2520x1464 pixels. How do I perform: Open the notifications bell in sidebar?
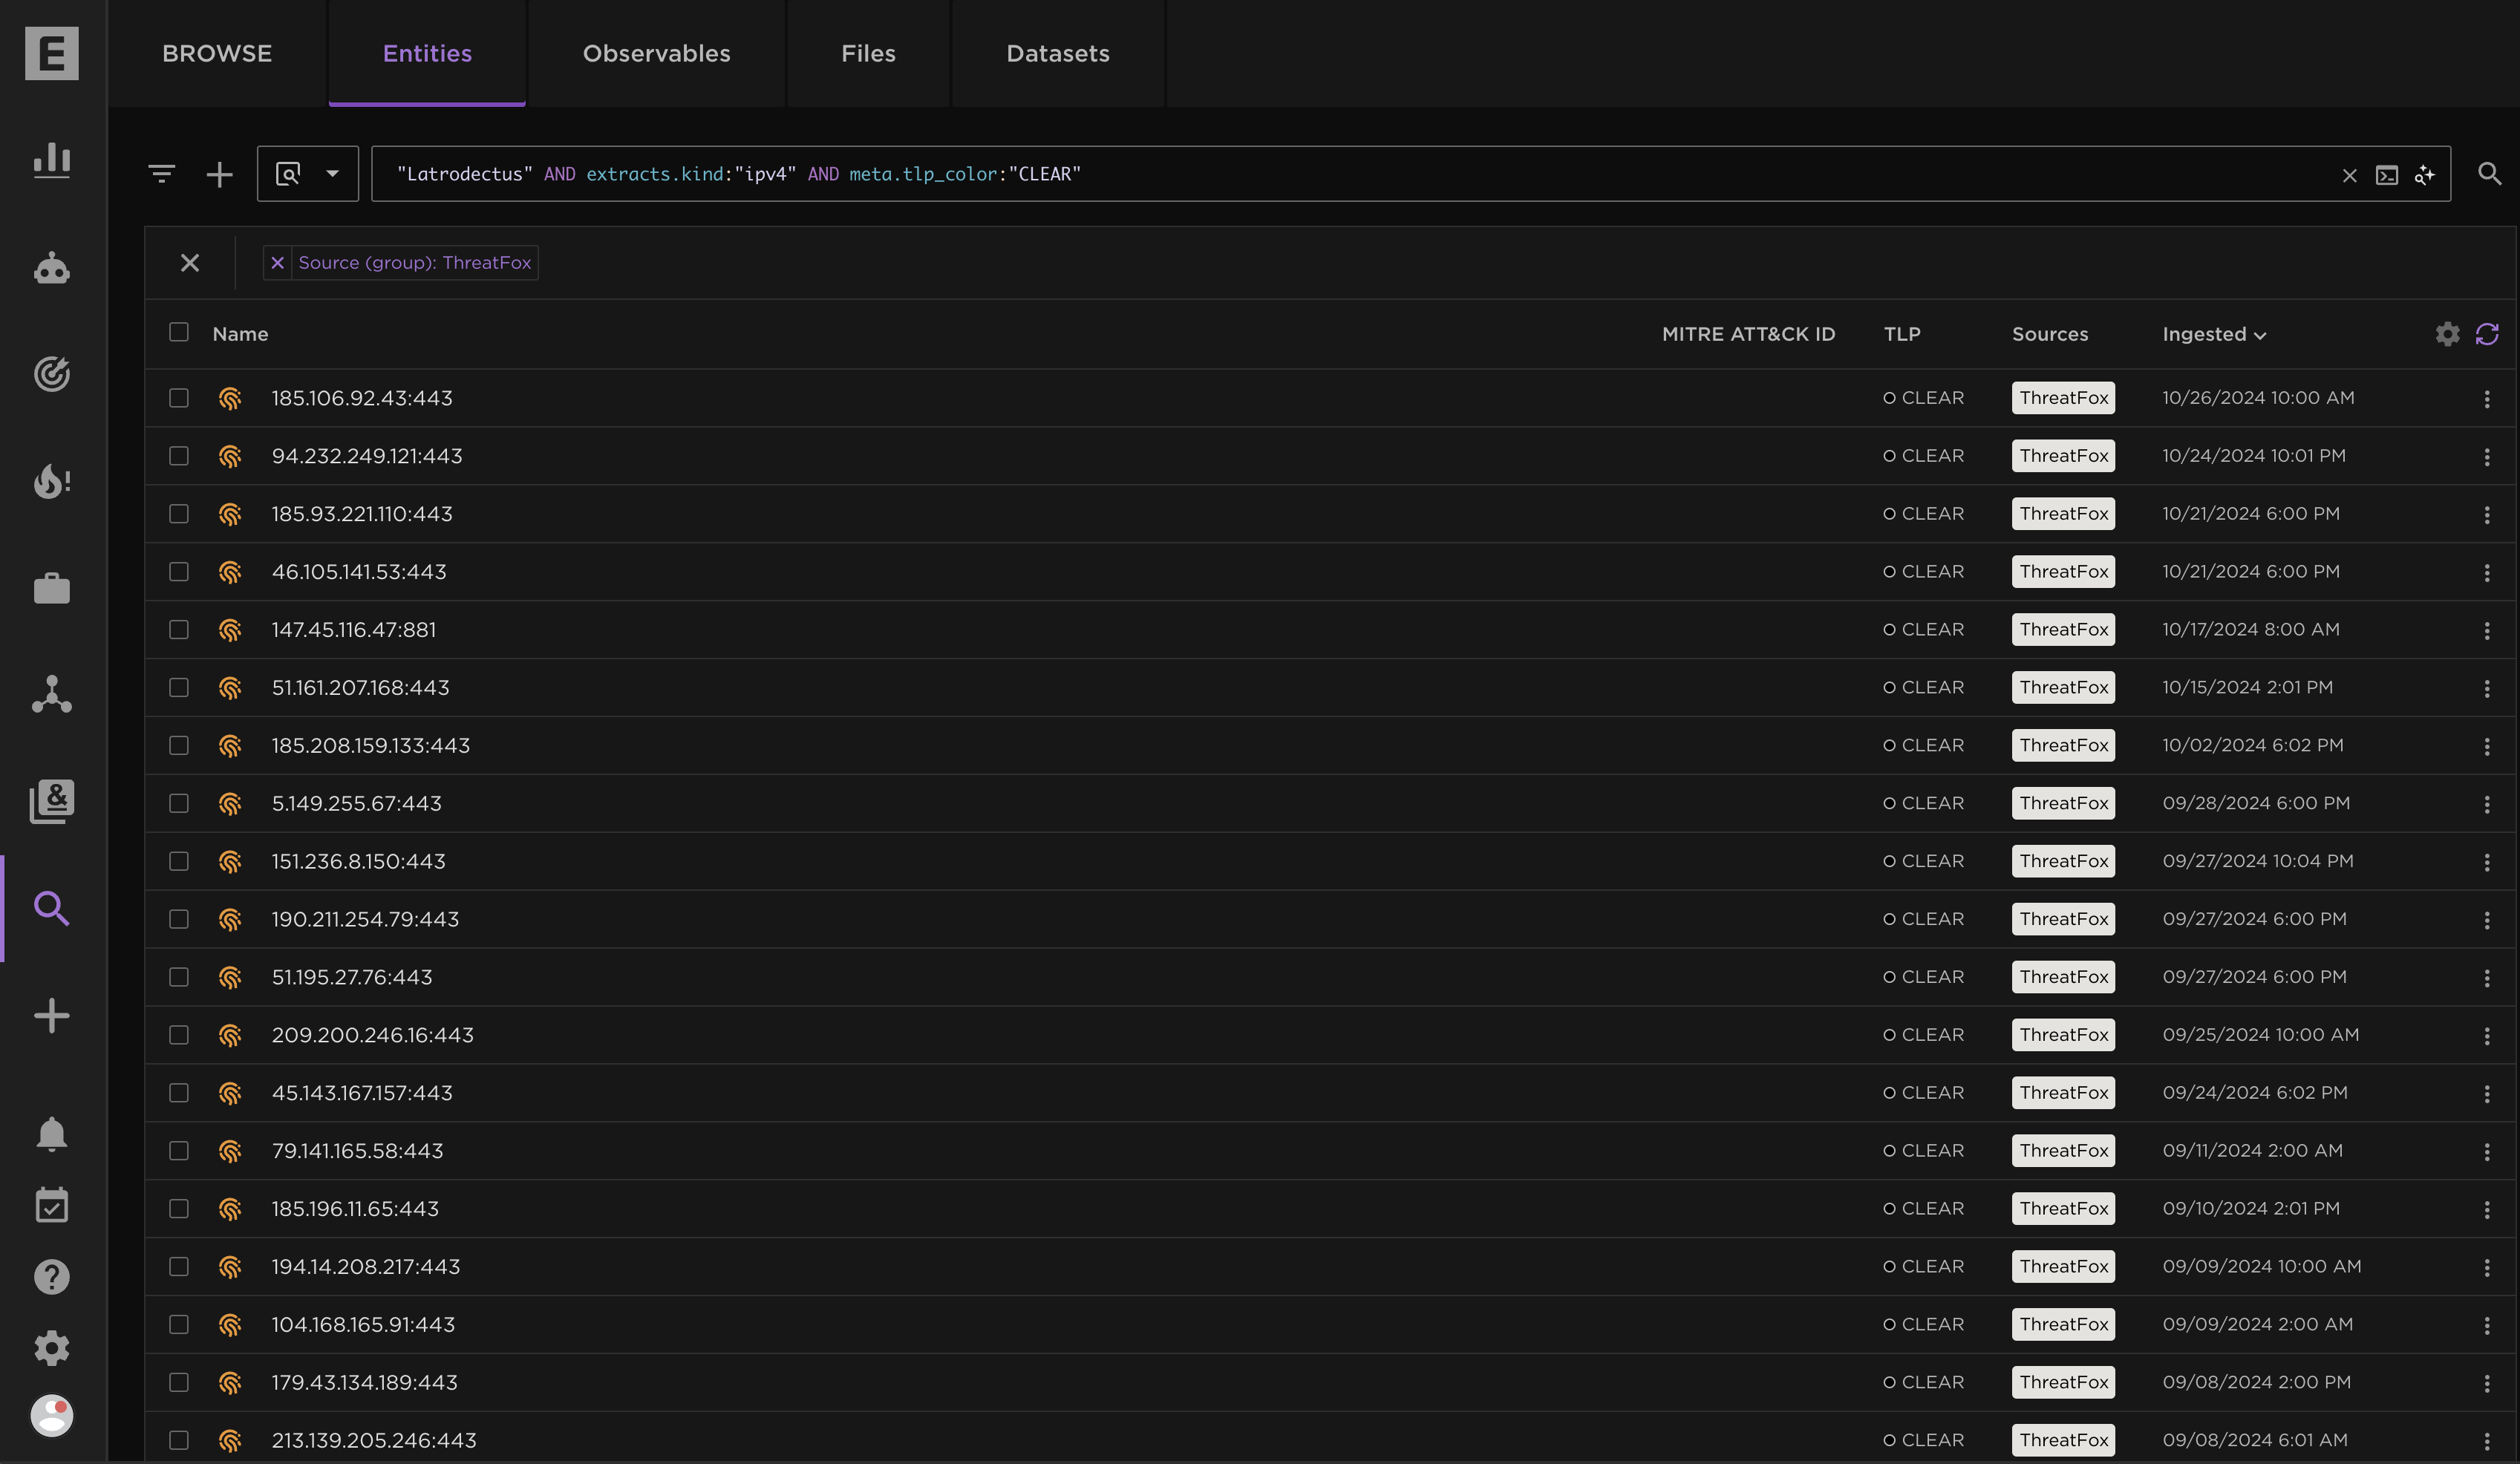click(x=51, y=1134)
